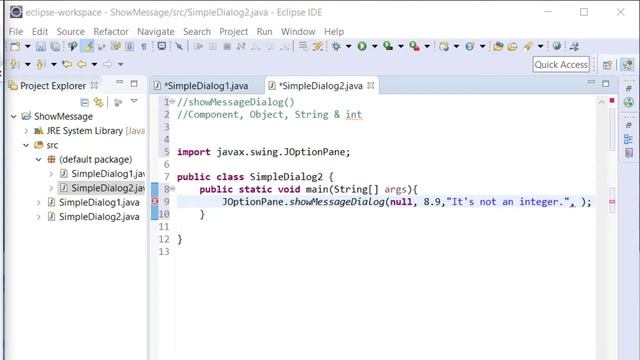Close the SimpleDialog2.java editor tab
This screenshot has width=640, height=360.
(371, 85)
